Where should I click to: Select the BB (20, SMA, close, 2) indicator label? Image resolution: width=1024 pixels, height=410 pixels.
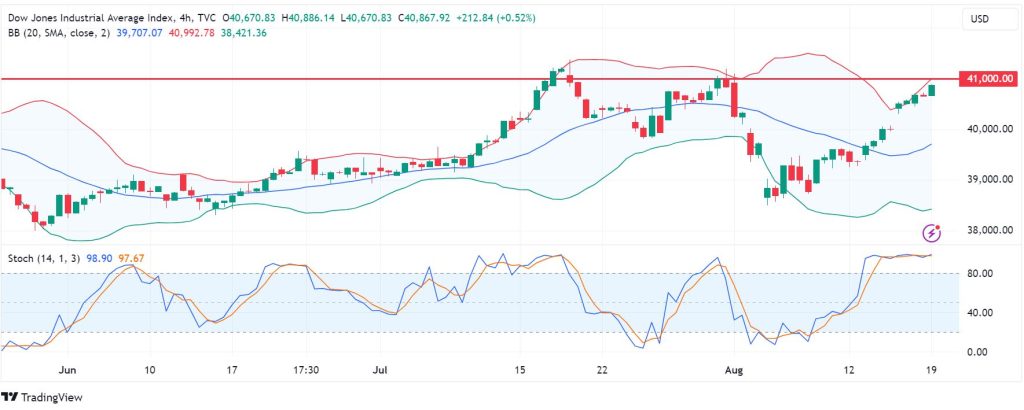57,33
